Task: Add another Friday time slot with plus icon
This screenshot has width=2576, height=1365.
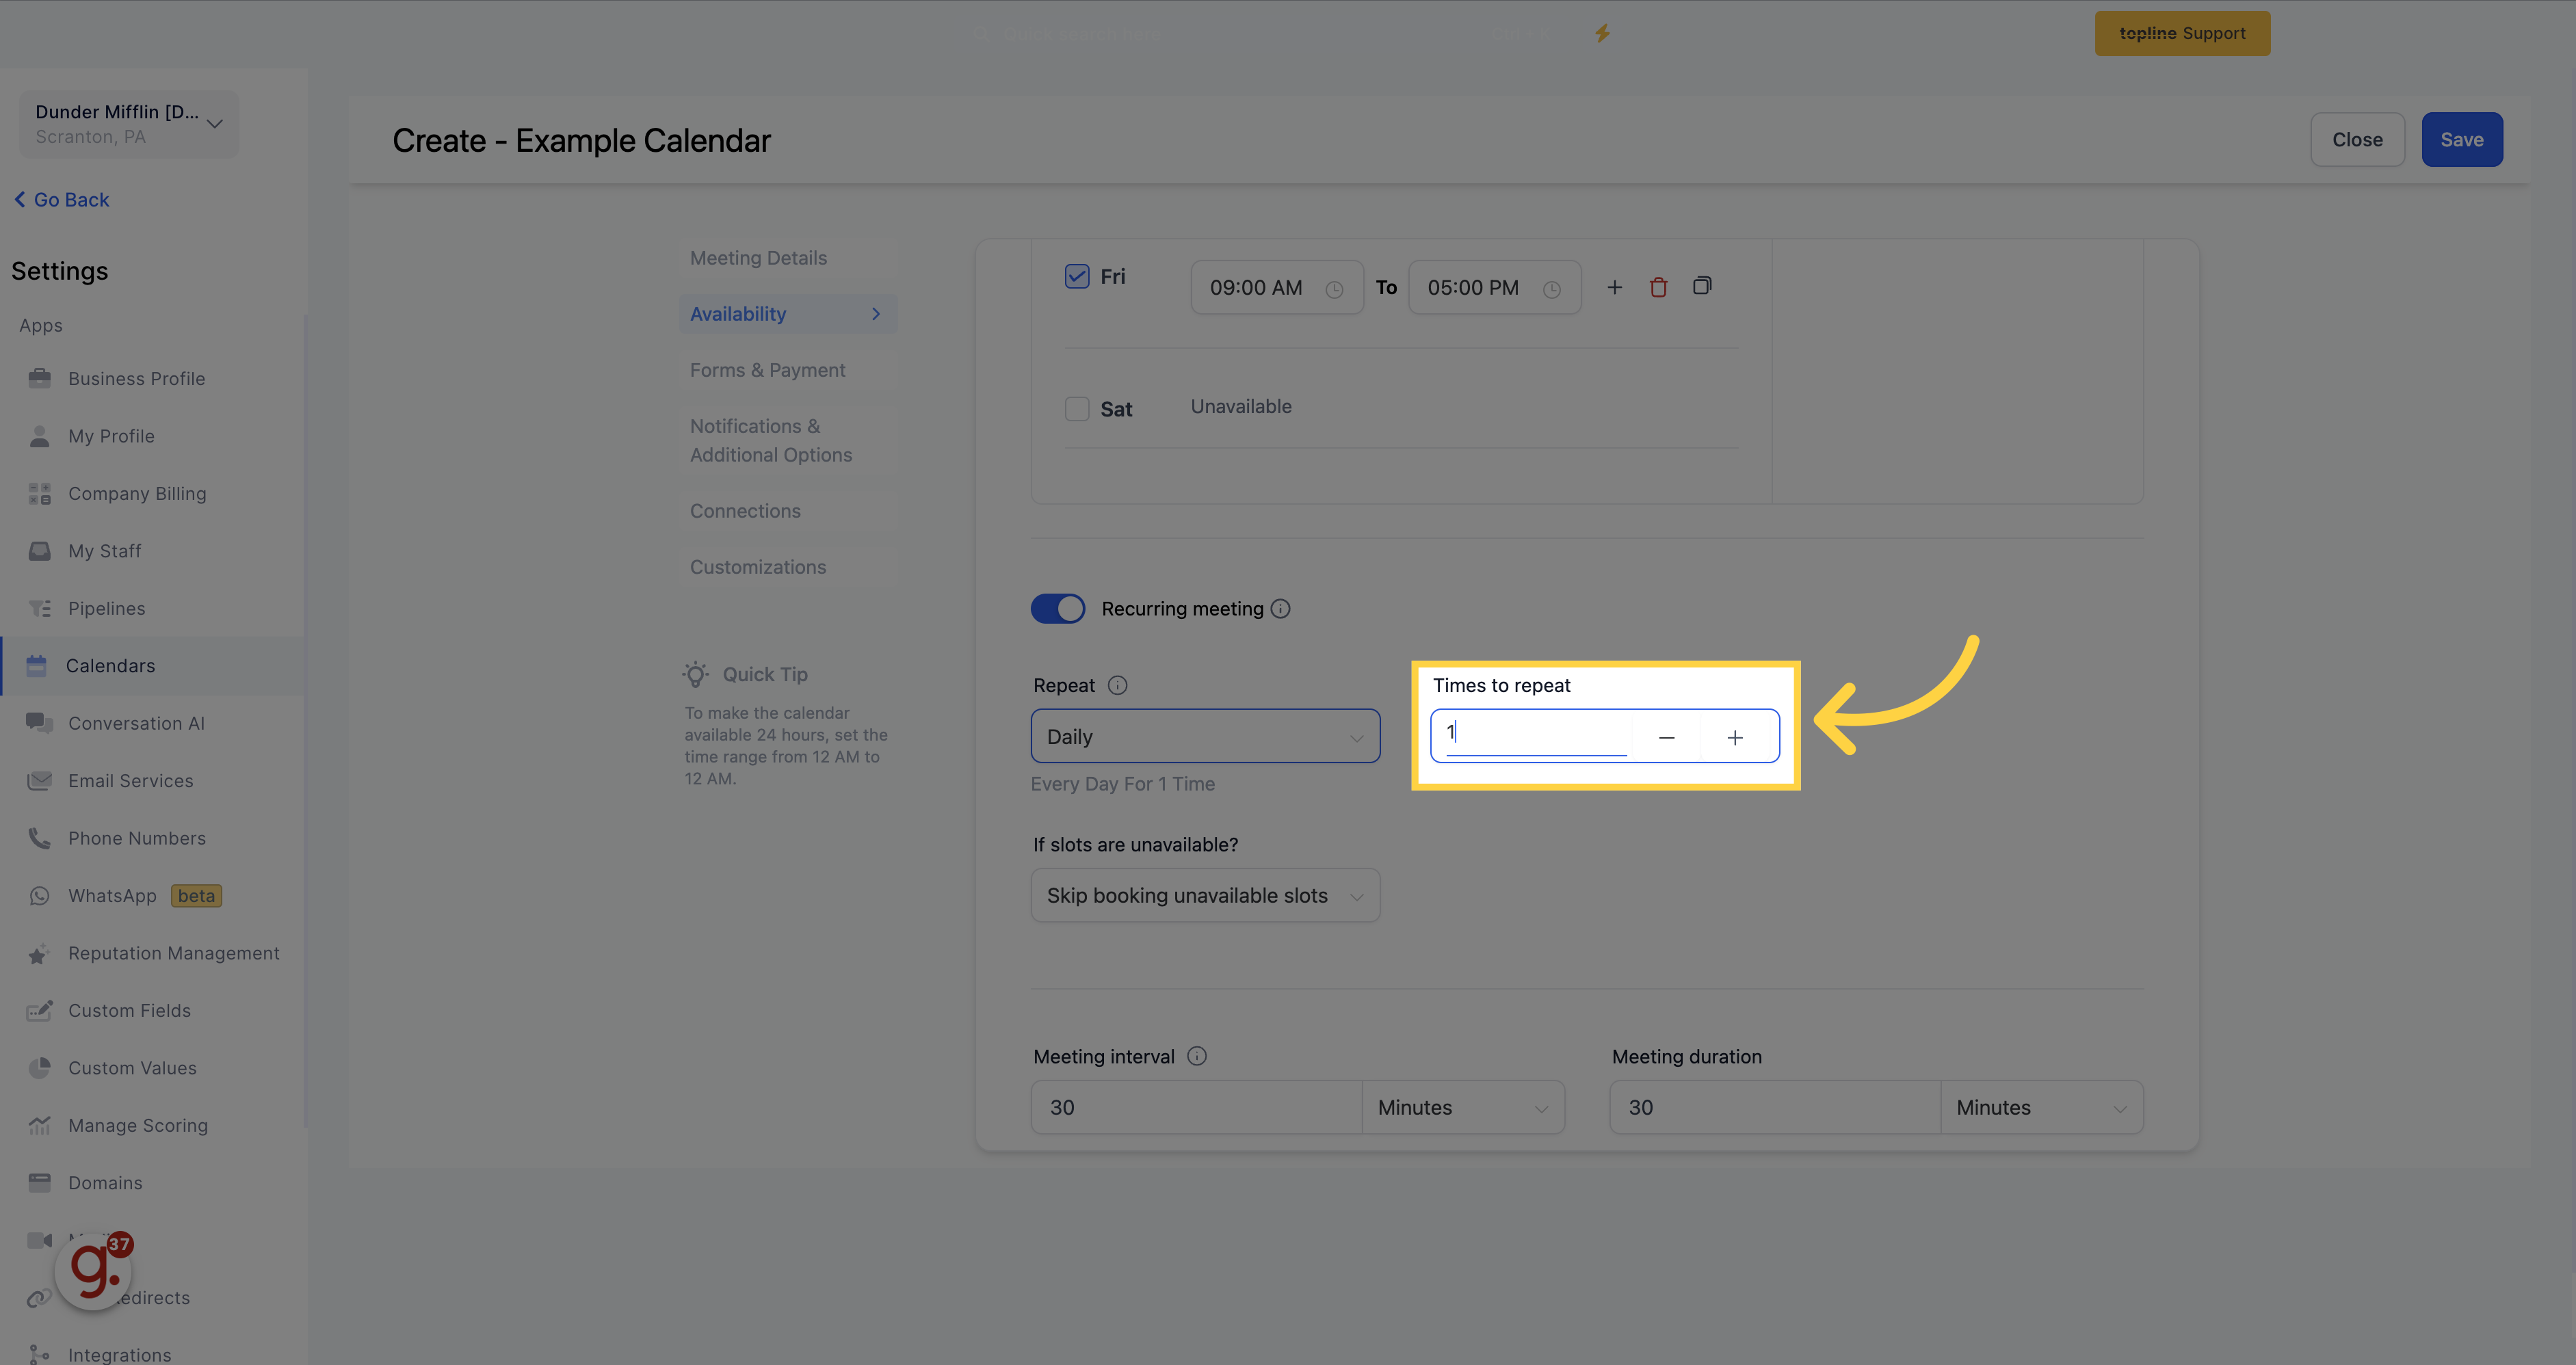Action: pyautogui.click(x=1614, y=288)
